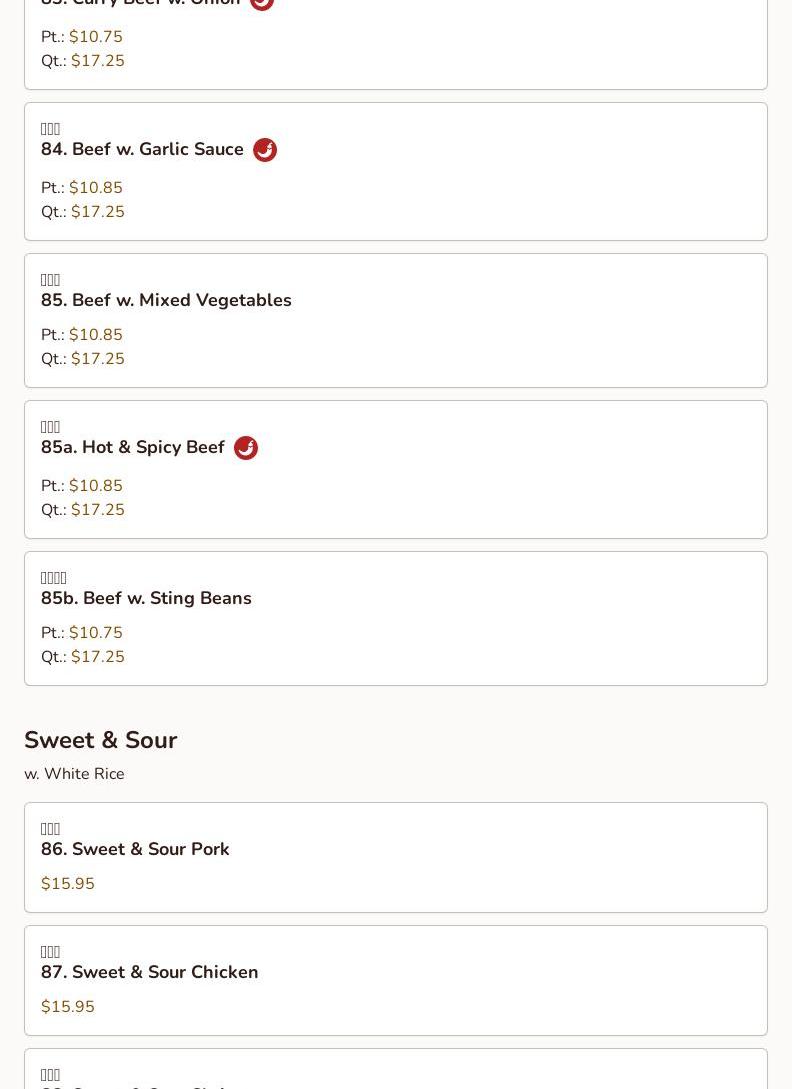Choose Pt. $10.85 for Hot & Spicy Beef

pos(82,485)
